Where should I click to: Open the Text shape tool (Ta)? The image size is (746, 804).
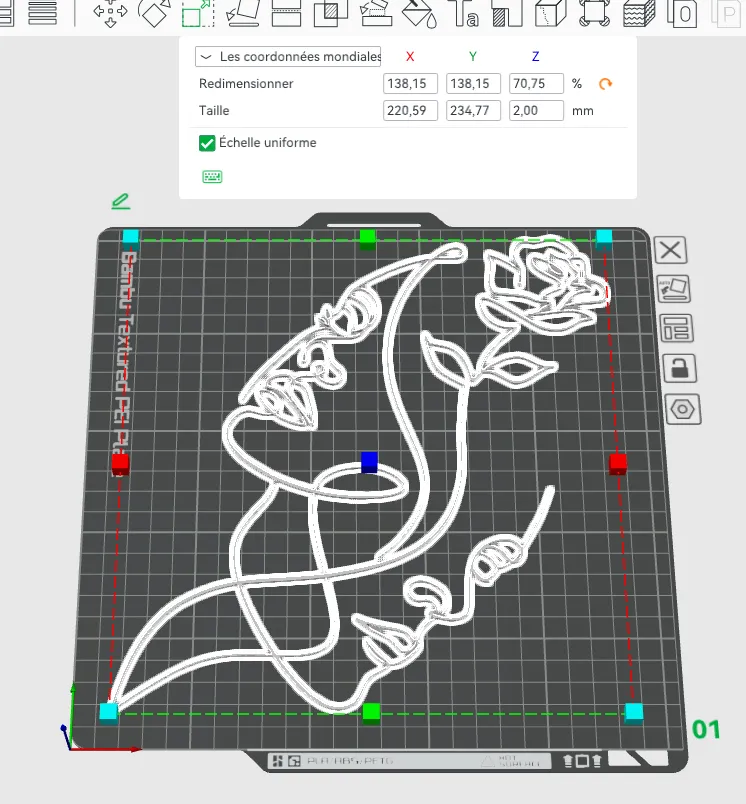[465, 12]
